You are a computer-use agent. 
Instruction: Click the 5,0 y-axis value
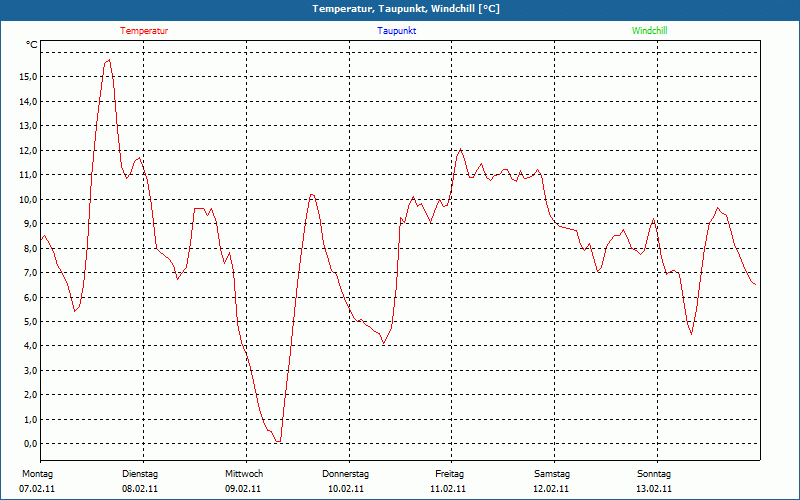pyautogui.click(x=30, y=321)
